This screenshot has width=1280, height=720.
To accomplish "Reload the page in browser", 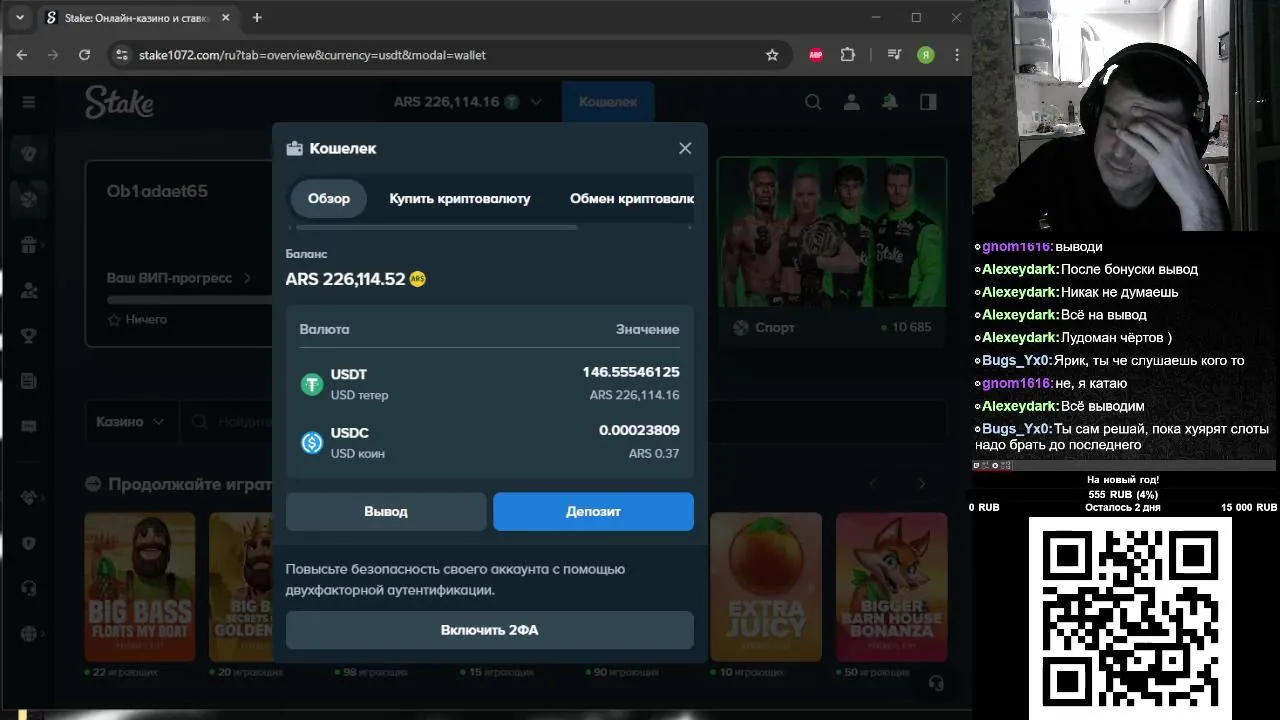I will point(84,55).
